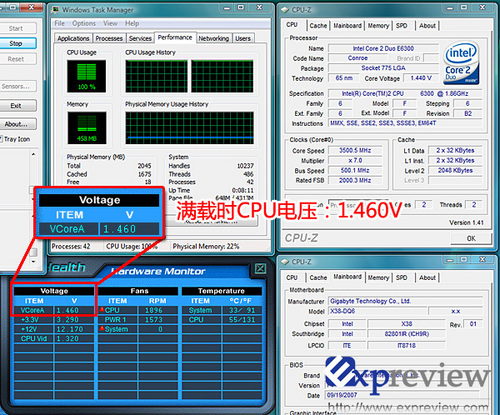Open the Networking tab in Task Manager
This screenshot has width=500, height=415.
point(214,39)
